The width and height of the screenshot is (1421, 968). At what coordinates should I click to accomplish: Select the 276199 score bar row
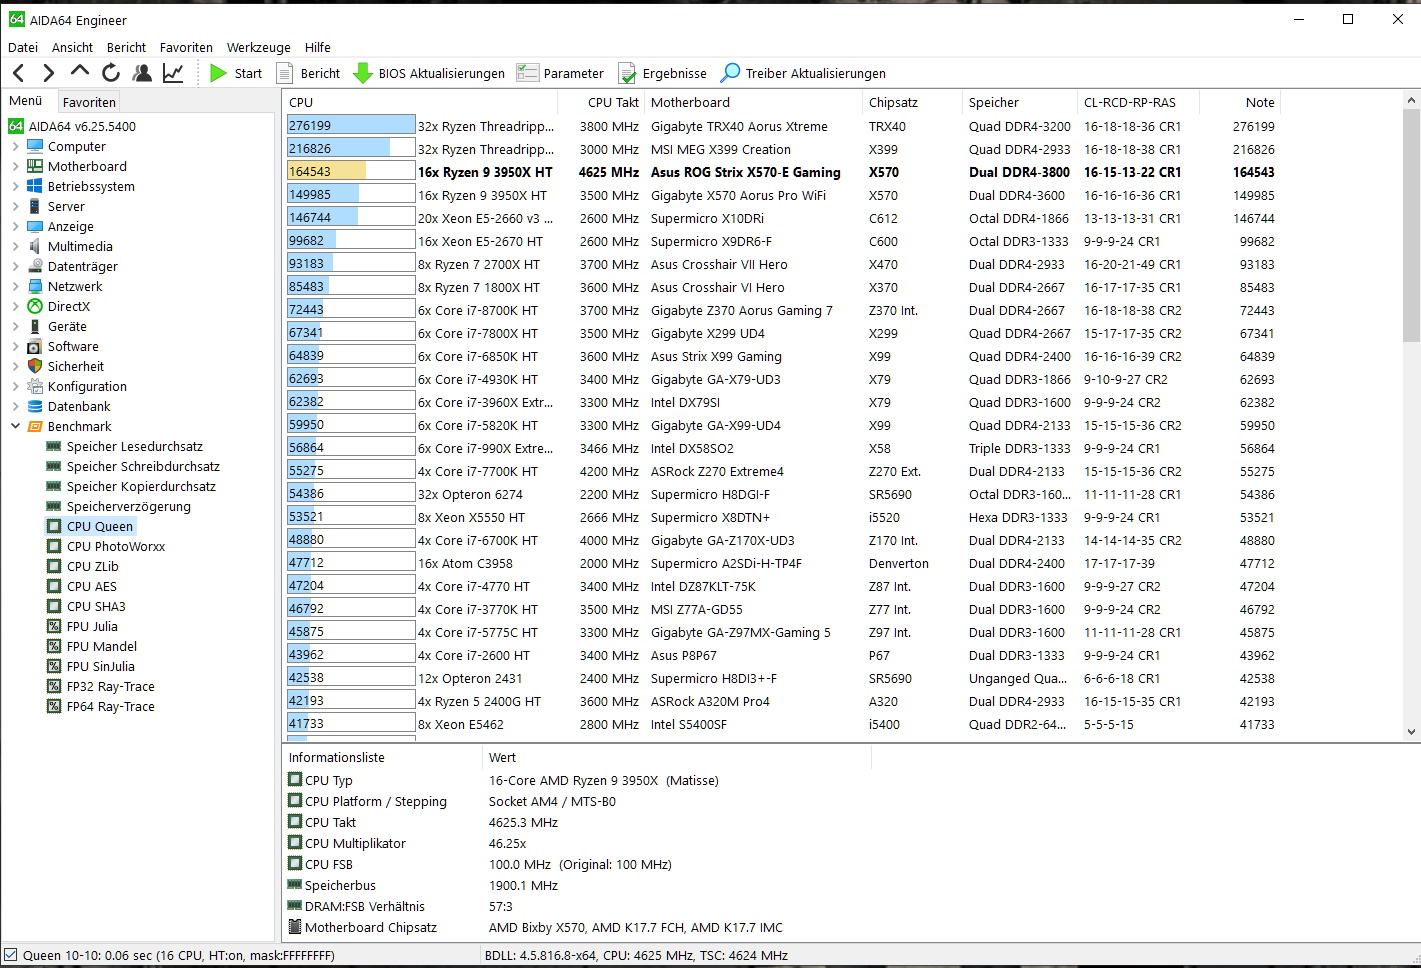pyautogui.click(x=780, y=126)
